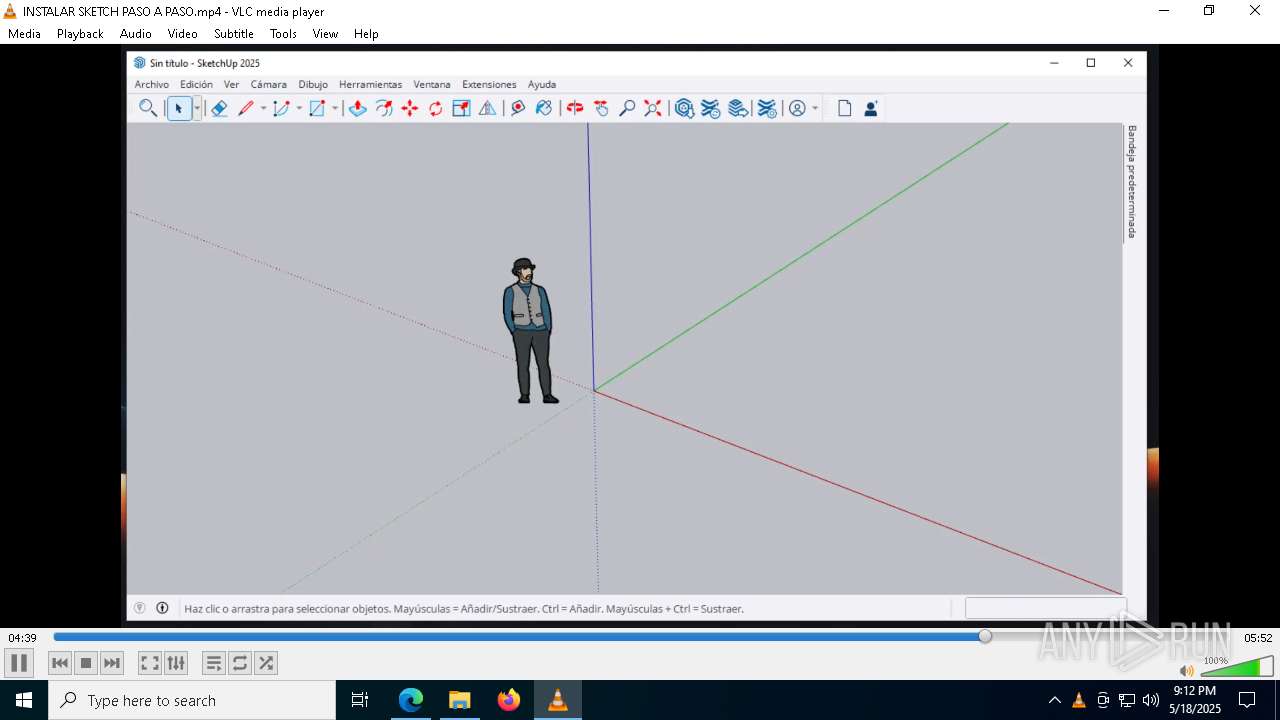This screenshot has width=1280, height=720.
Task: Select the Paint Bucket tool
Action: pos(544,108)
